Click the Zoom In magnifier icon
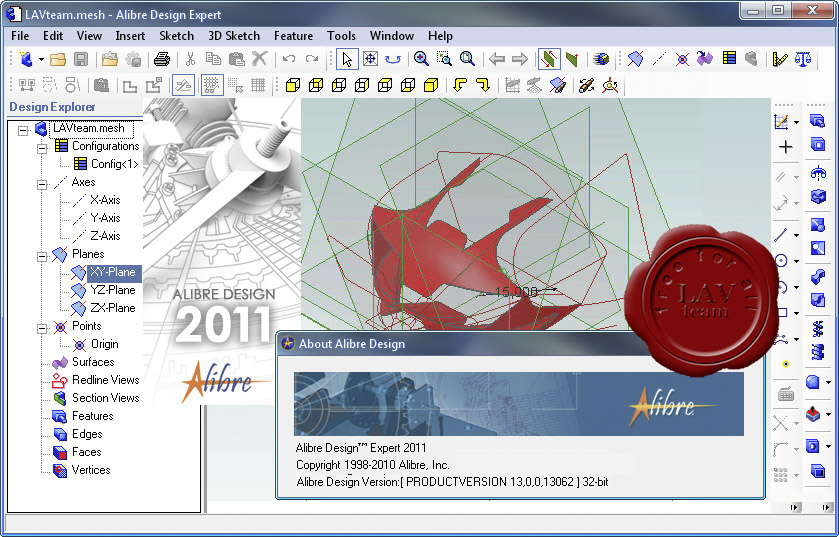 click(x=421, y=59)
